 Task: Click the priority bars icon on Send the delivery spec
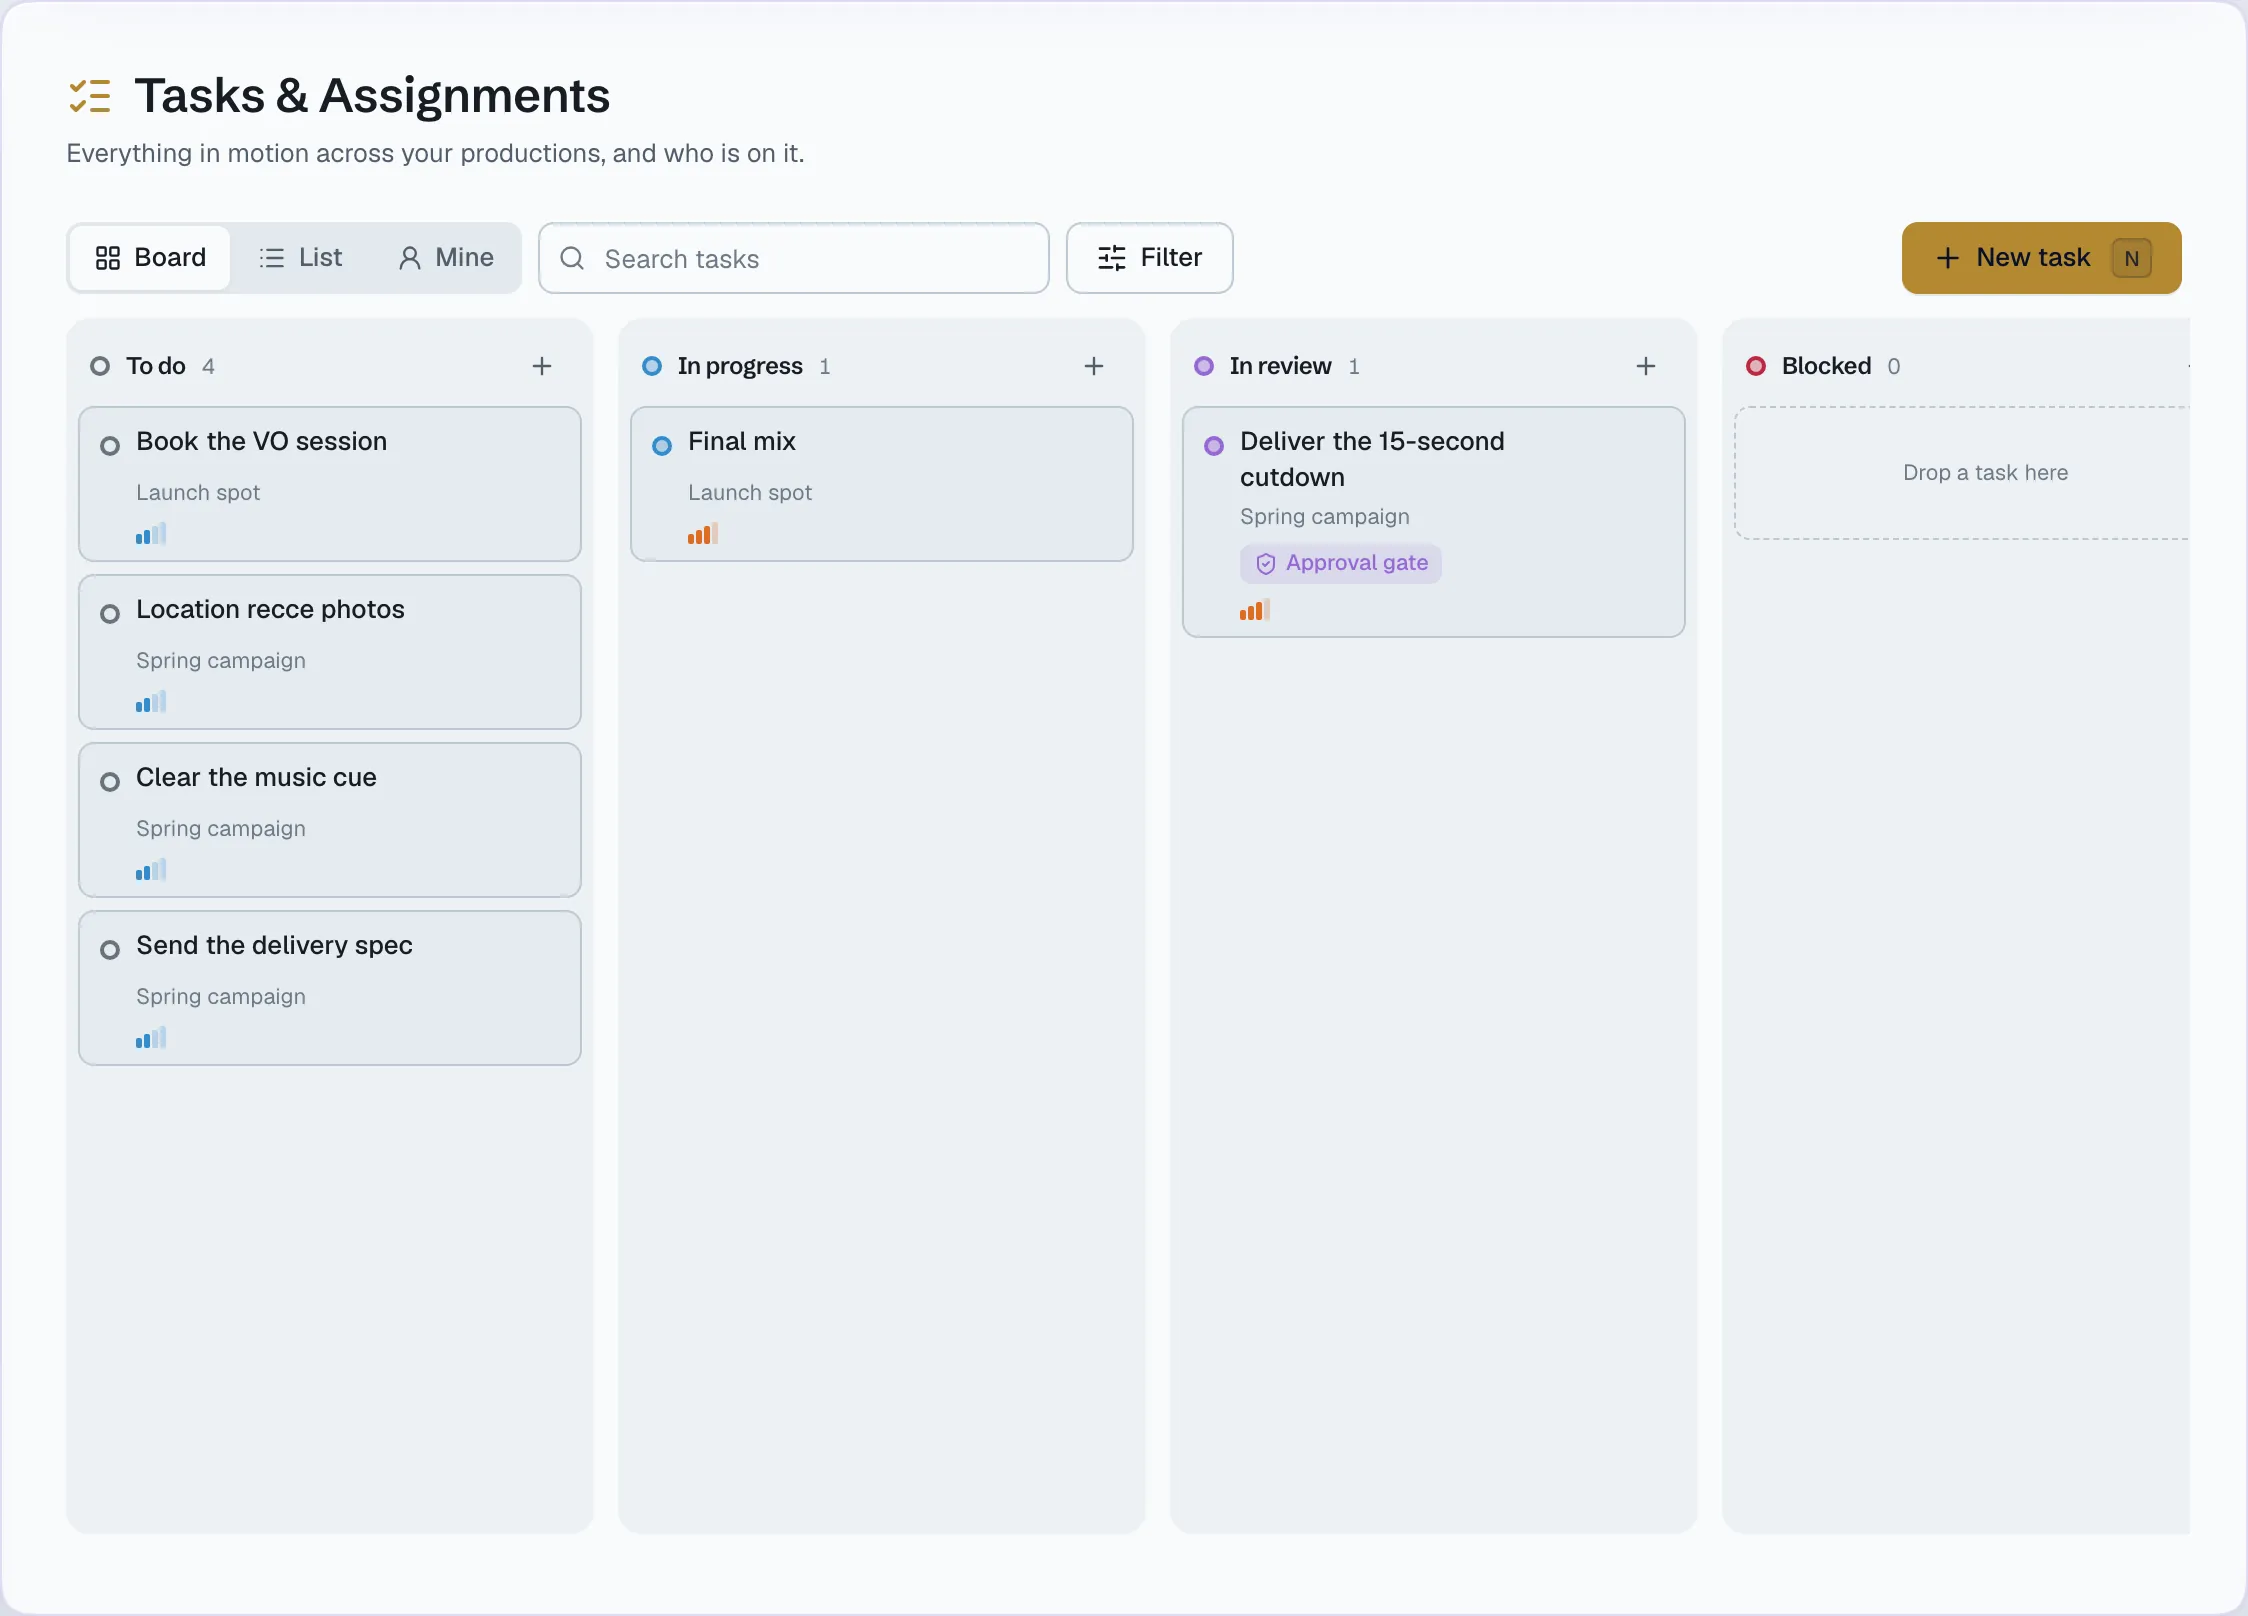pyautogui.click(x=151, y=1038)
